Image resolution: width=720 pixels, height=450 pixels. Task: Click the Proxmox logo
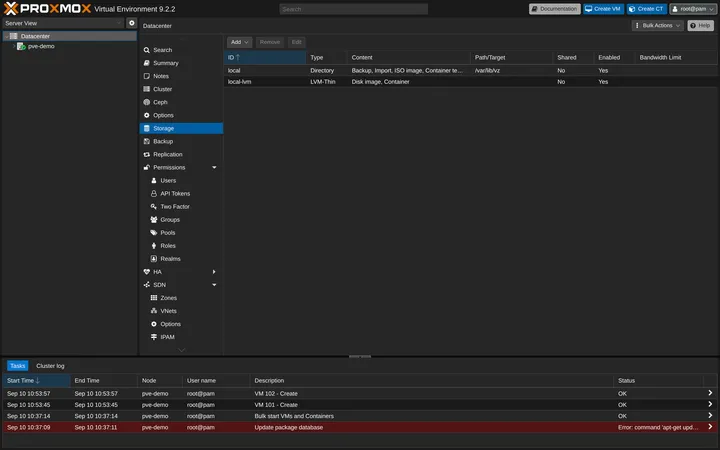pos(47,8)
